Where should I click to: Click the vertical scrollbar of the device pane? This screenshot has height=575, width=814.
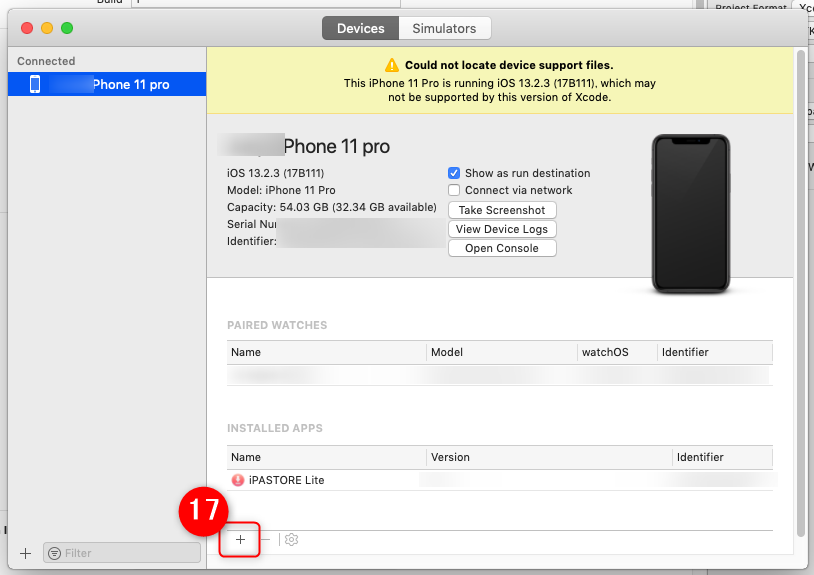(x=801, y=294)
